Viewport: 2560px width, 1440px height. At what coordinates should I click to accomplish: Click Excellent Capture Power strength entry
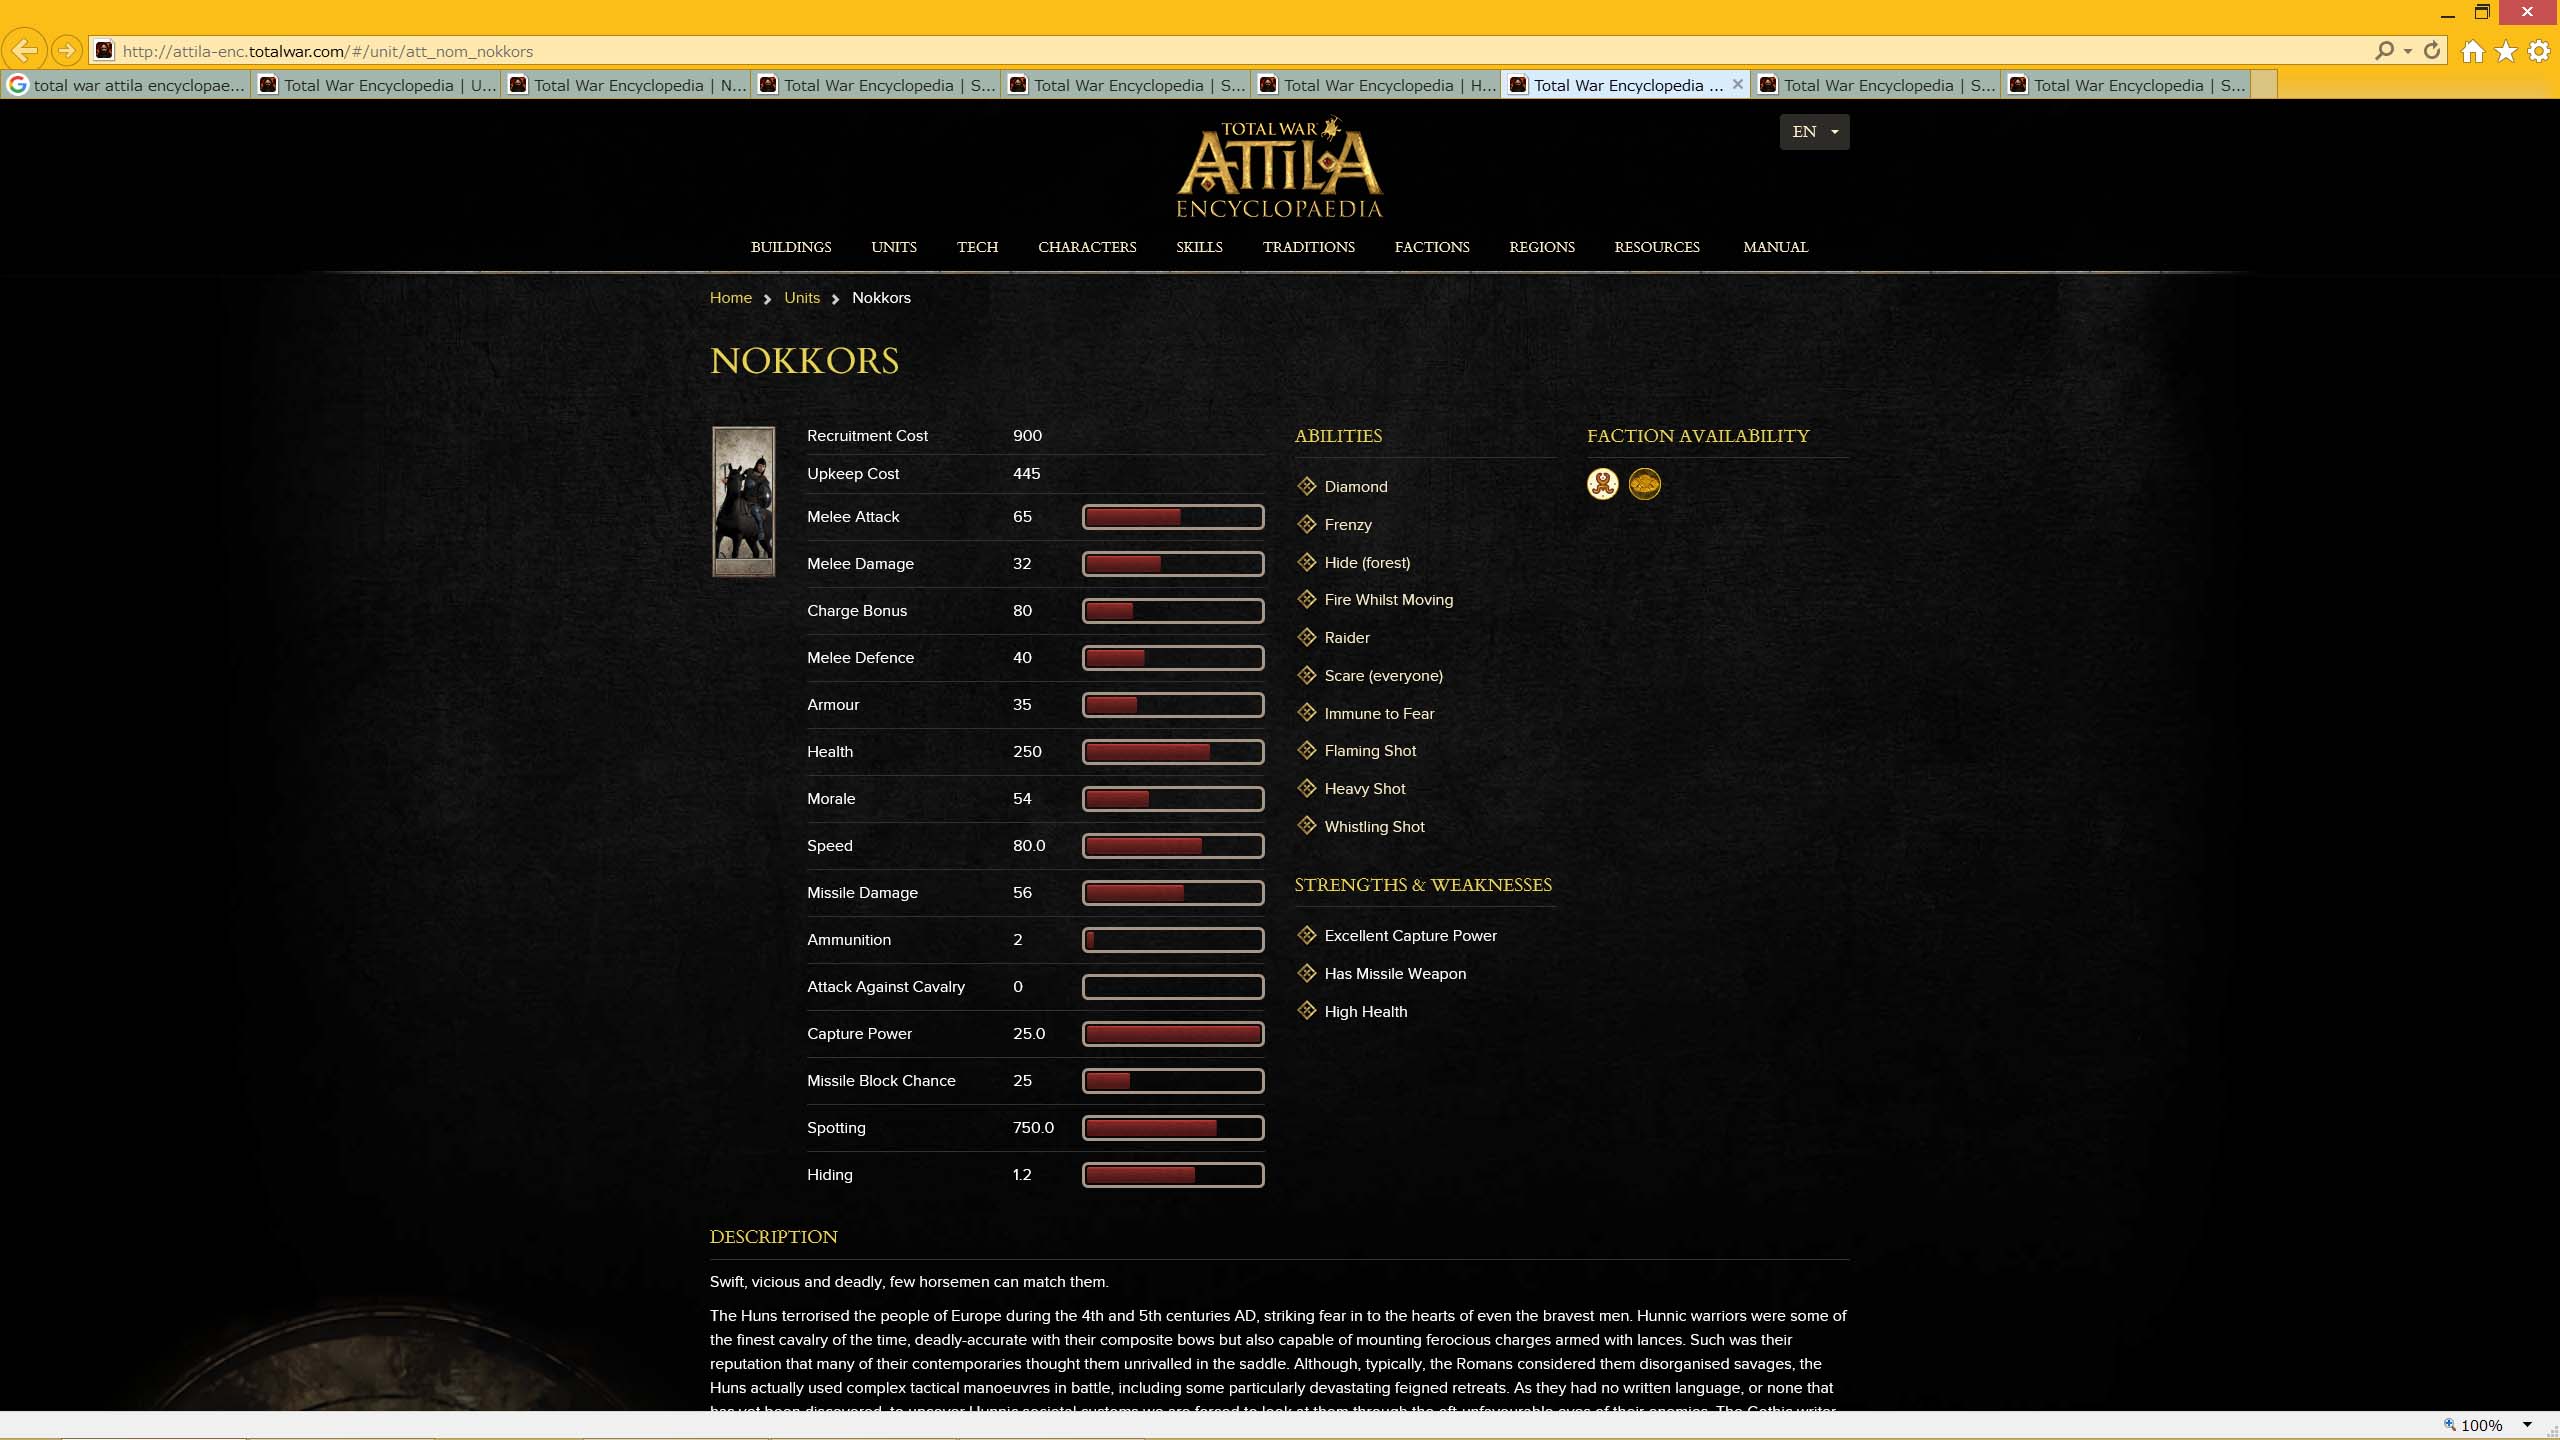1411,936
